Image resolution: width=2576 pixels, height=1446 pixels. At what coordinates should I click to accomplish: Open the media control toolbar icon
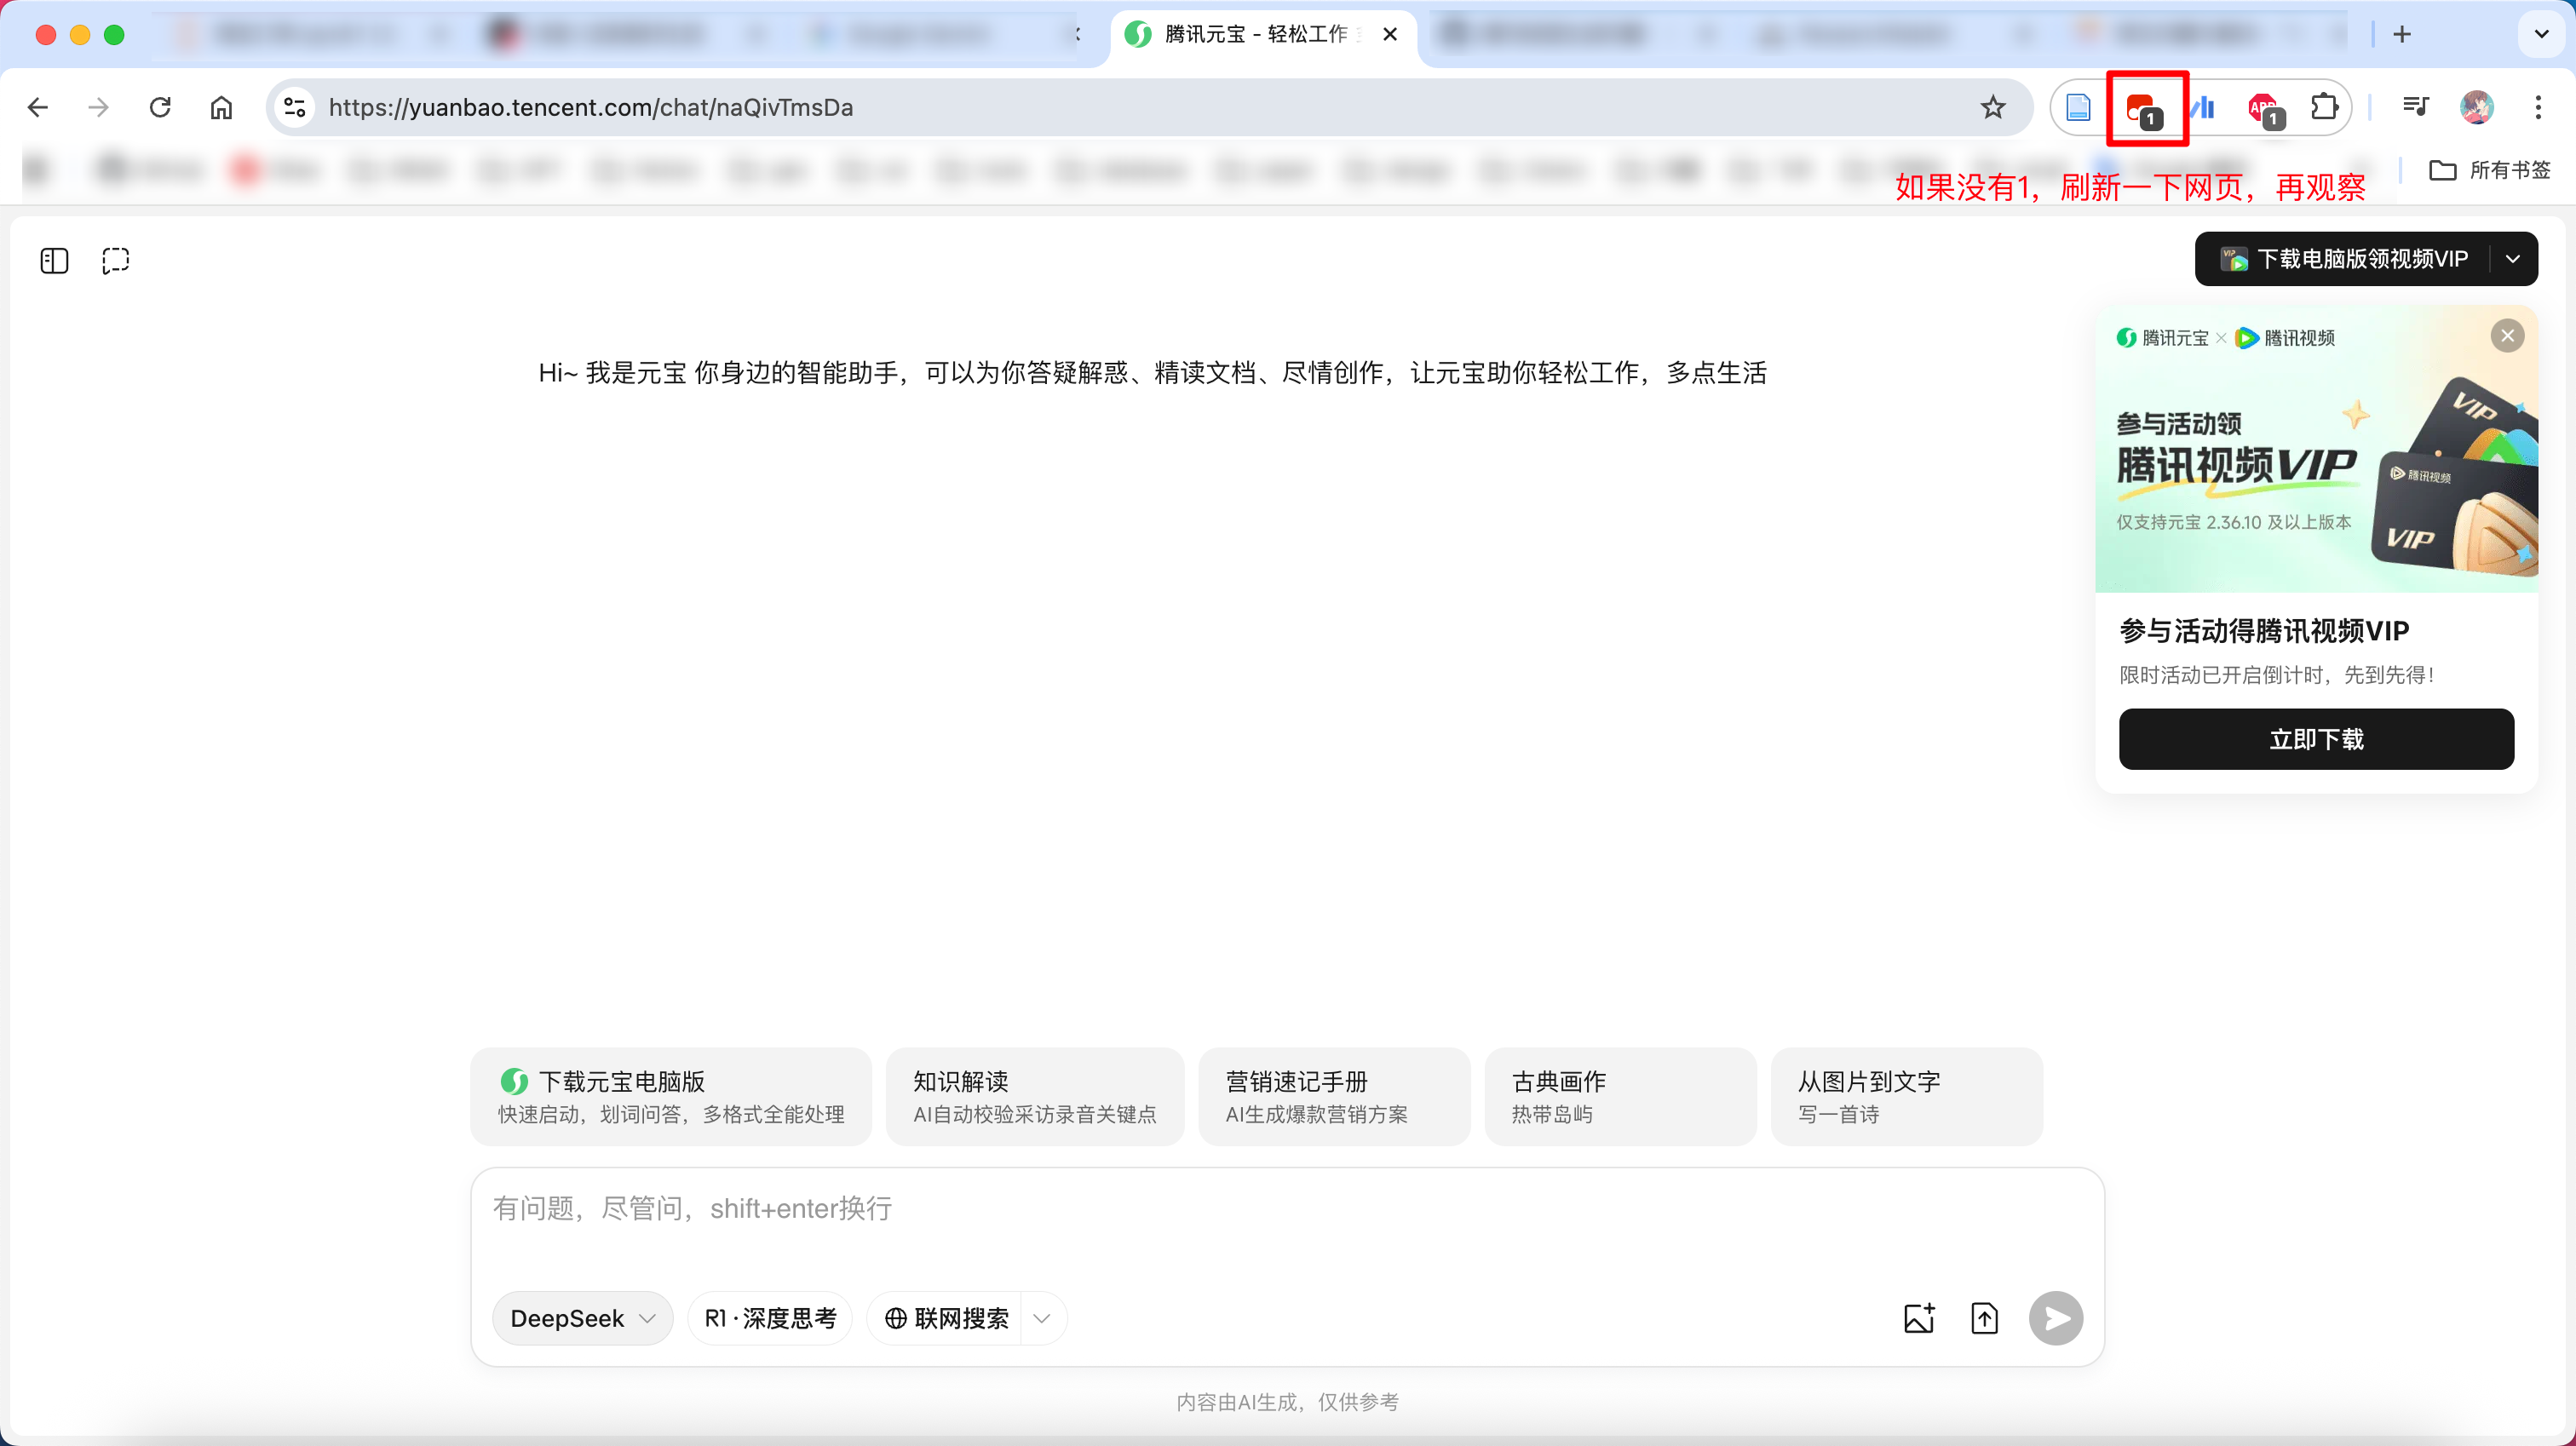click(2415, 107)
